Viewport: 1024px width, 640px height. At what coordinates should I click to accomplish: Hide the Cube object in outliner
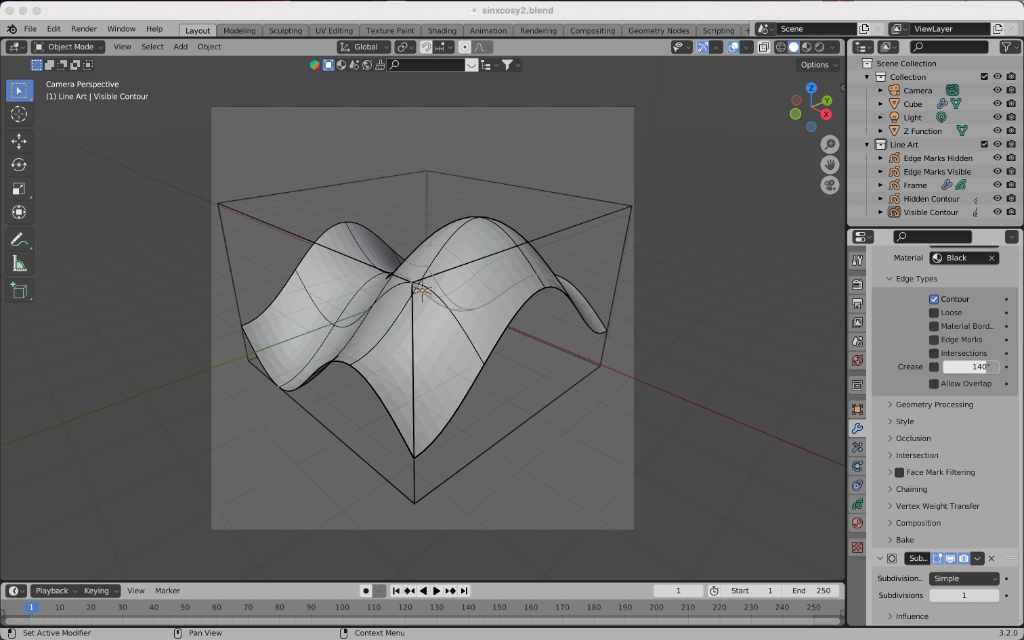997,104
